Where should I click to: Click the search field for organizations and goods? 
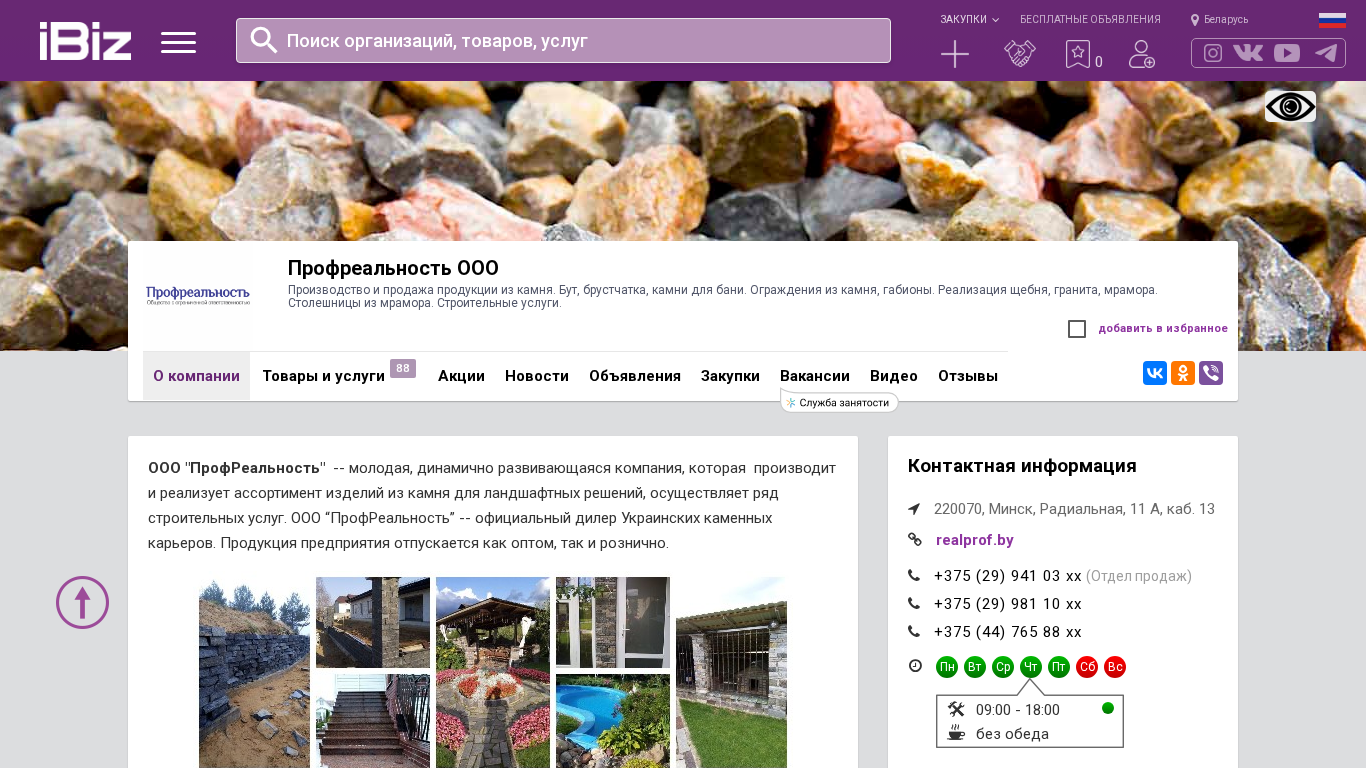563,40
